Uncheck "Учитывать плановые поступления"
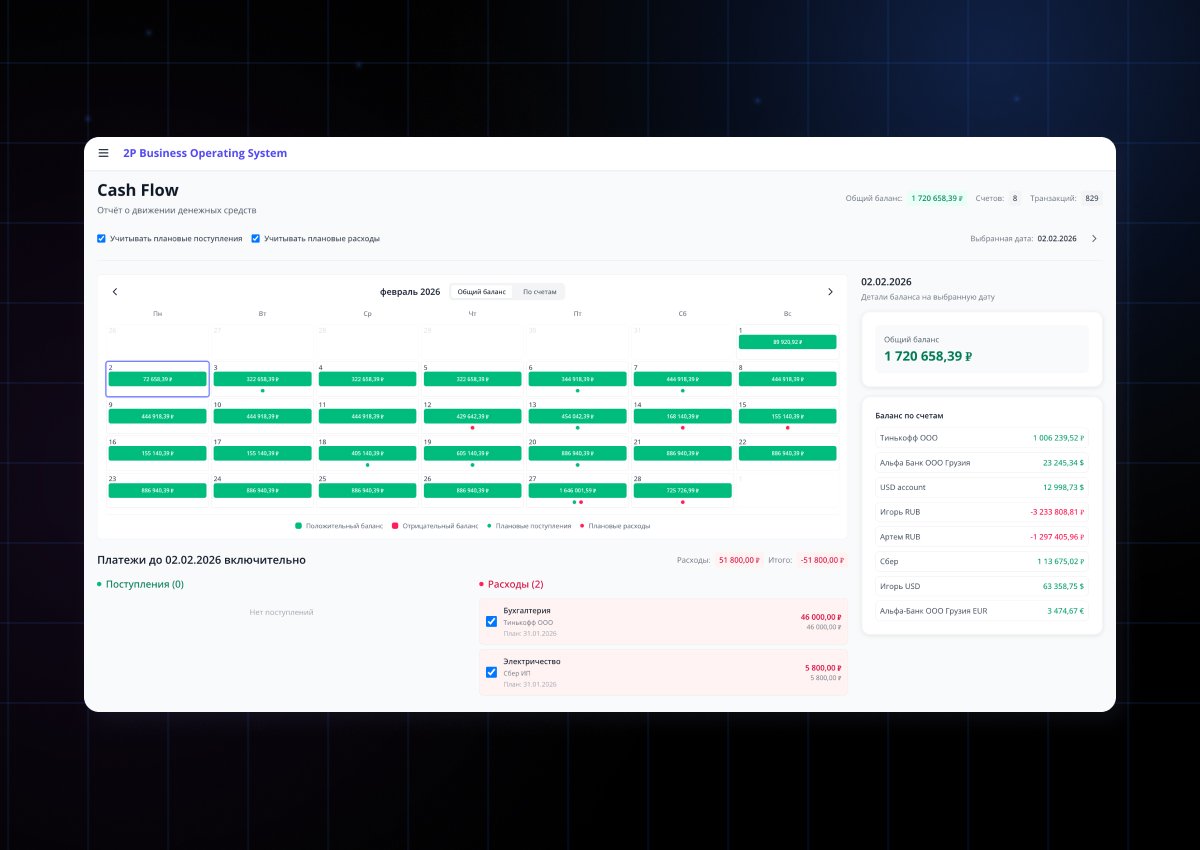The width and height of the screenshot is (1200, 850). tap(101, 238)
